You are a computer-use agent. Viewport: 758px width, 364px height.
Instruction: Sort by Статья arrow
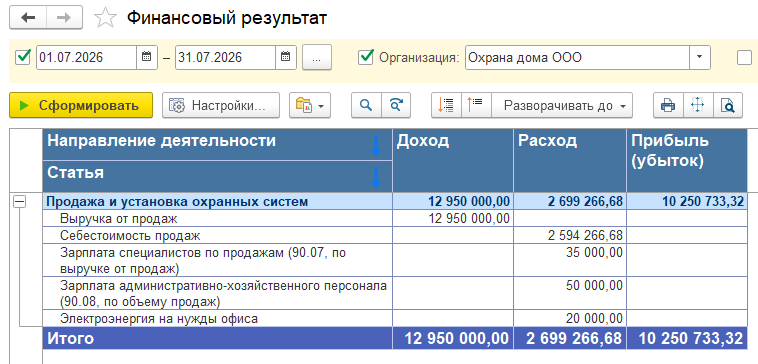coord(376,176)
